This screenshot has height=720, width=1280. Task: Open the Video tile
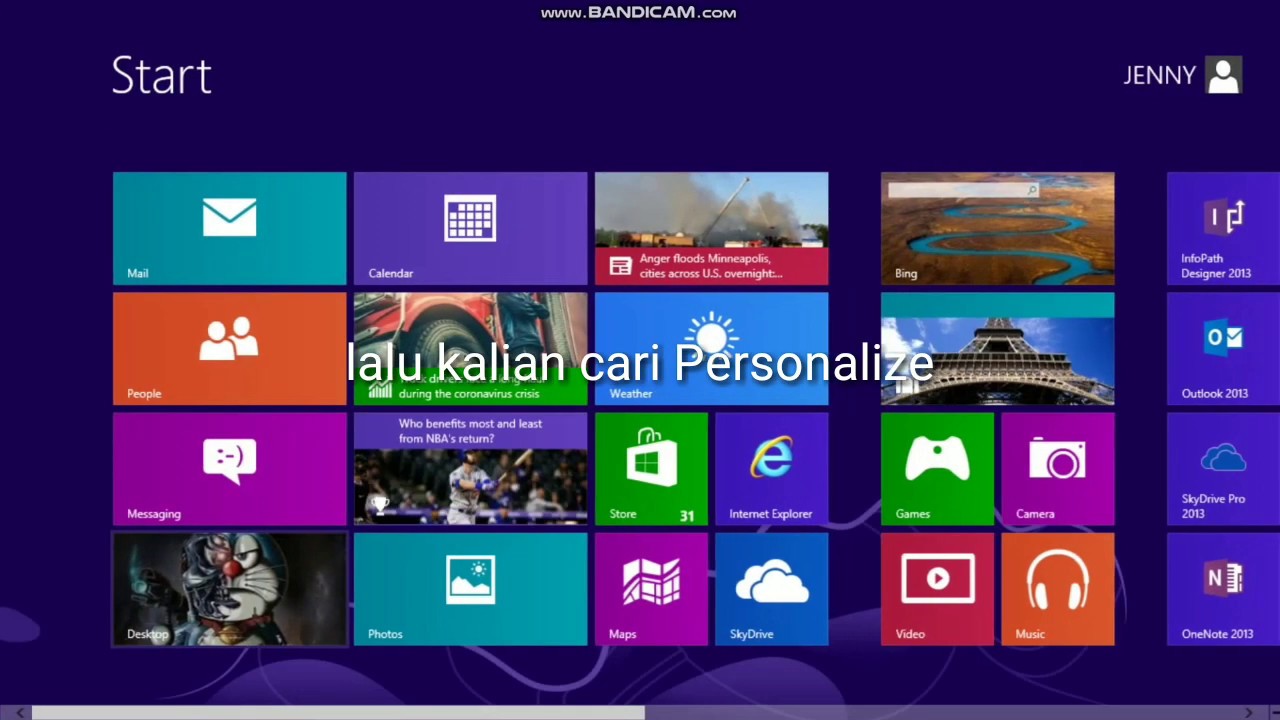[x=937, y=589]
